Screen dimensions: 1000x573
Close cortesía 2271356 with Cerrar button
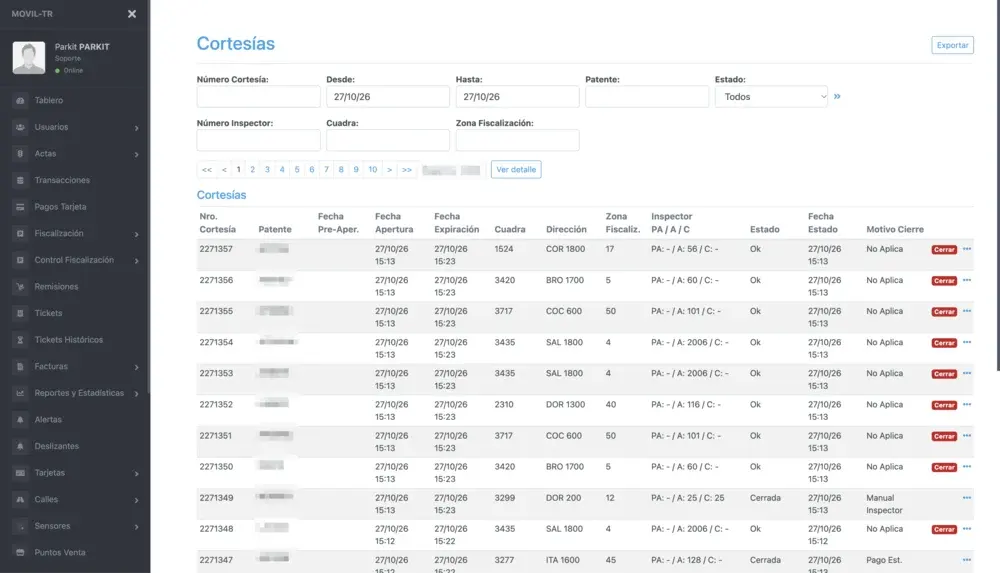(944, 281)
